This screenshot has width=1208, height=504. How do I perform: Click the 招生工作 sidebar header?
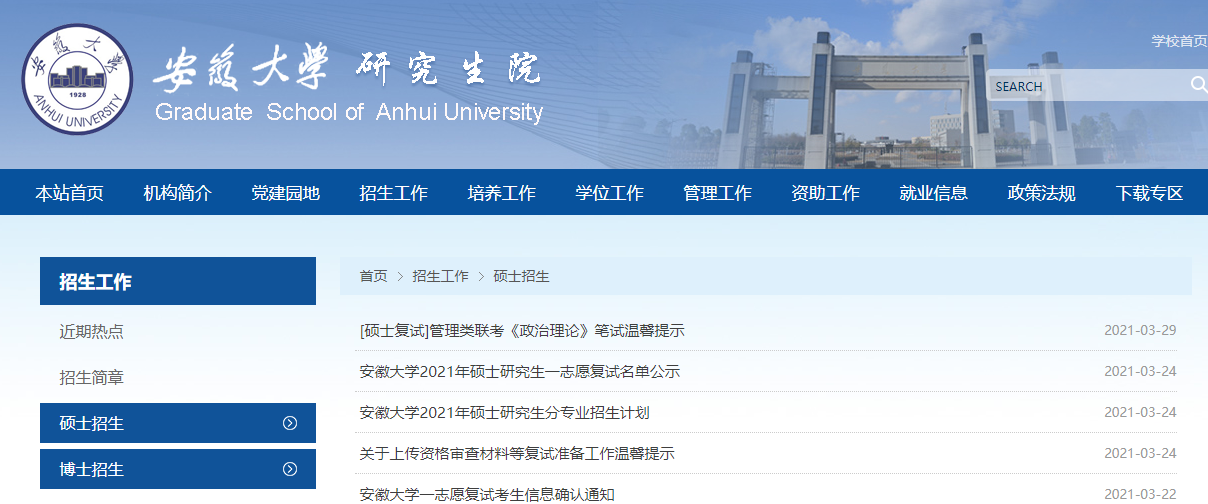[x=178, y=281]
